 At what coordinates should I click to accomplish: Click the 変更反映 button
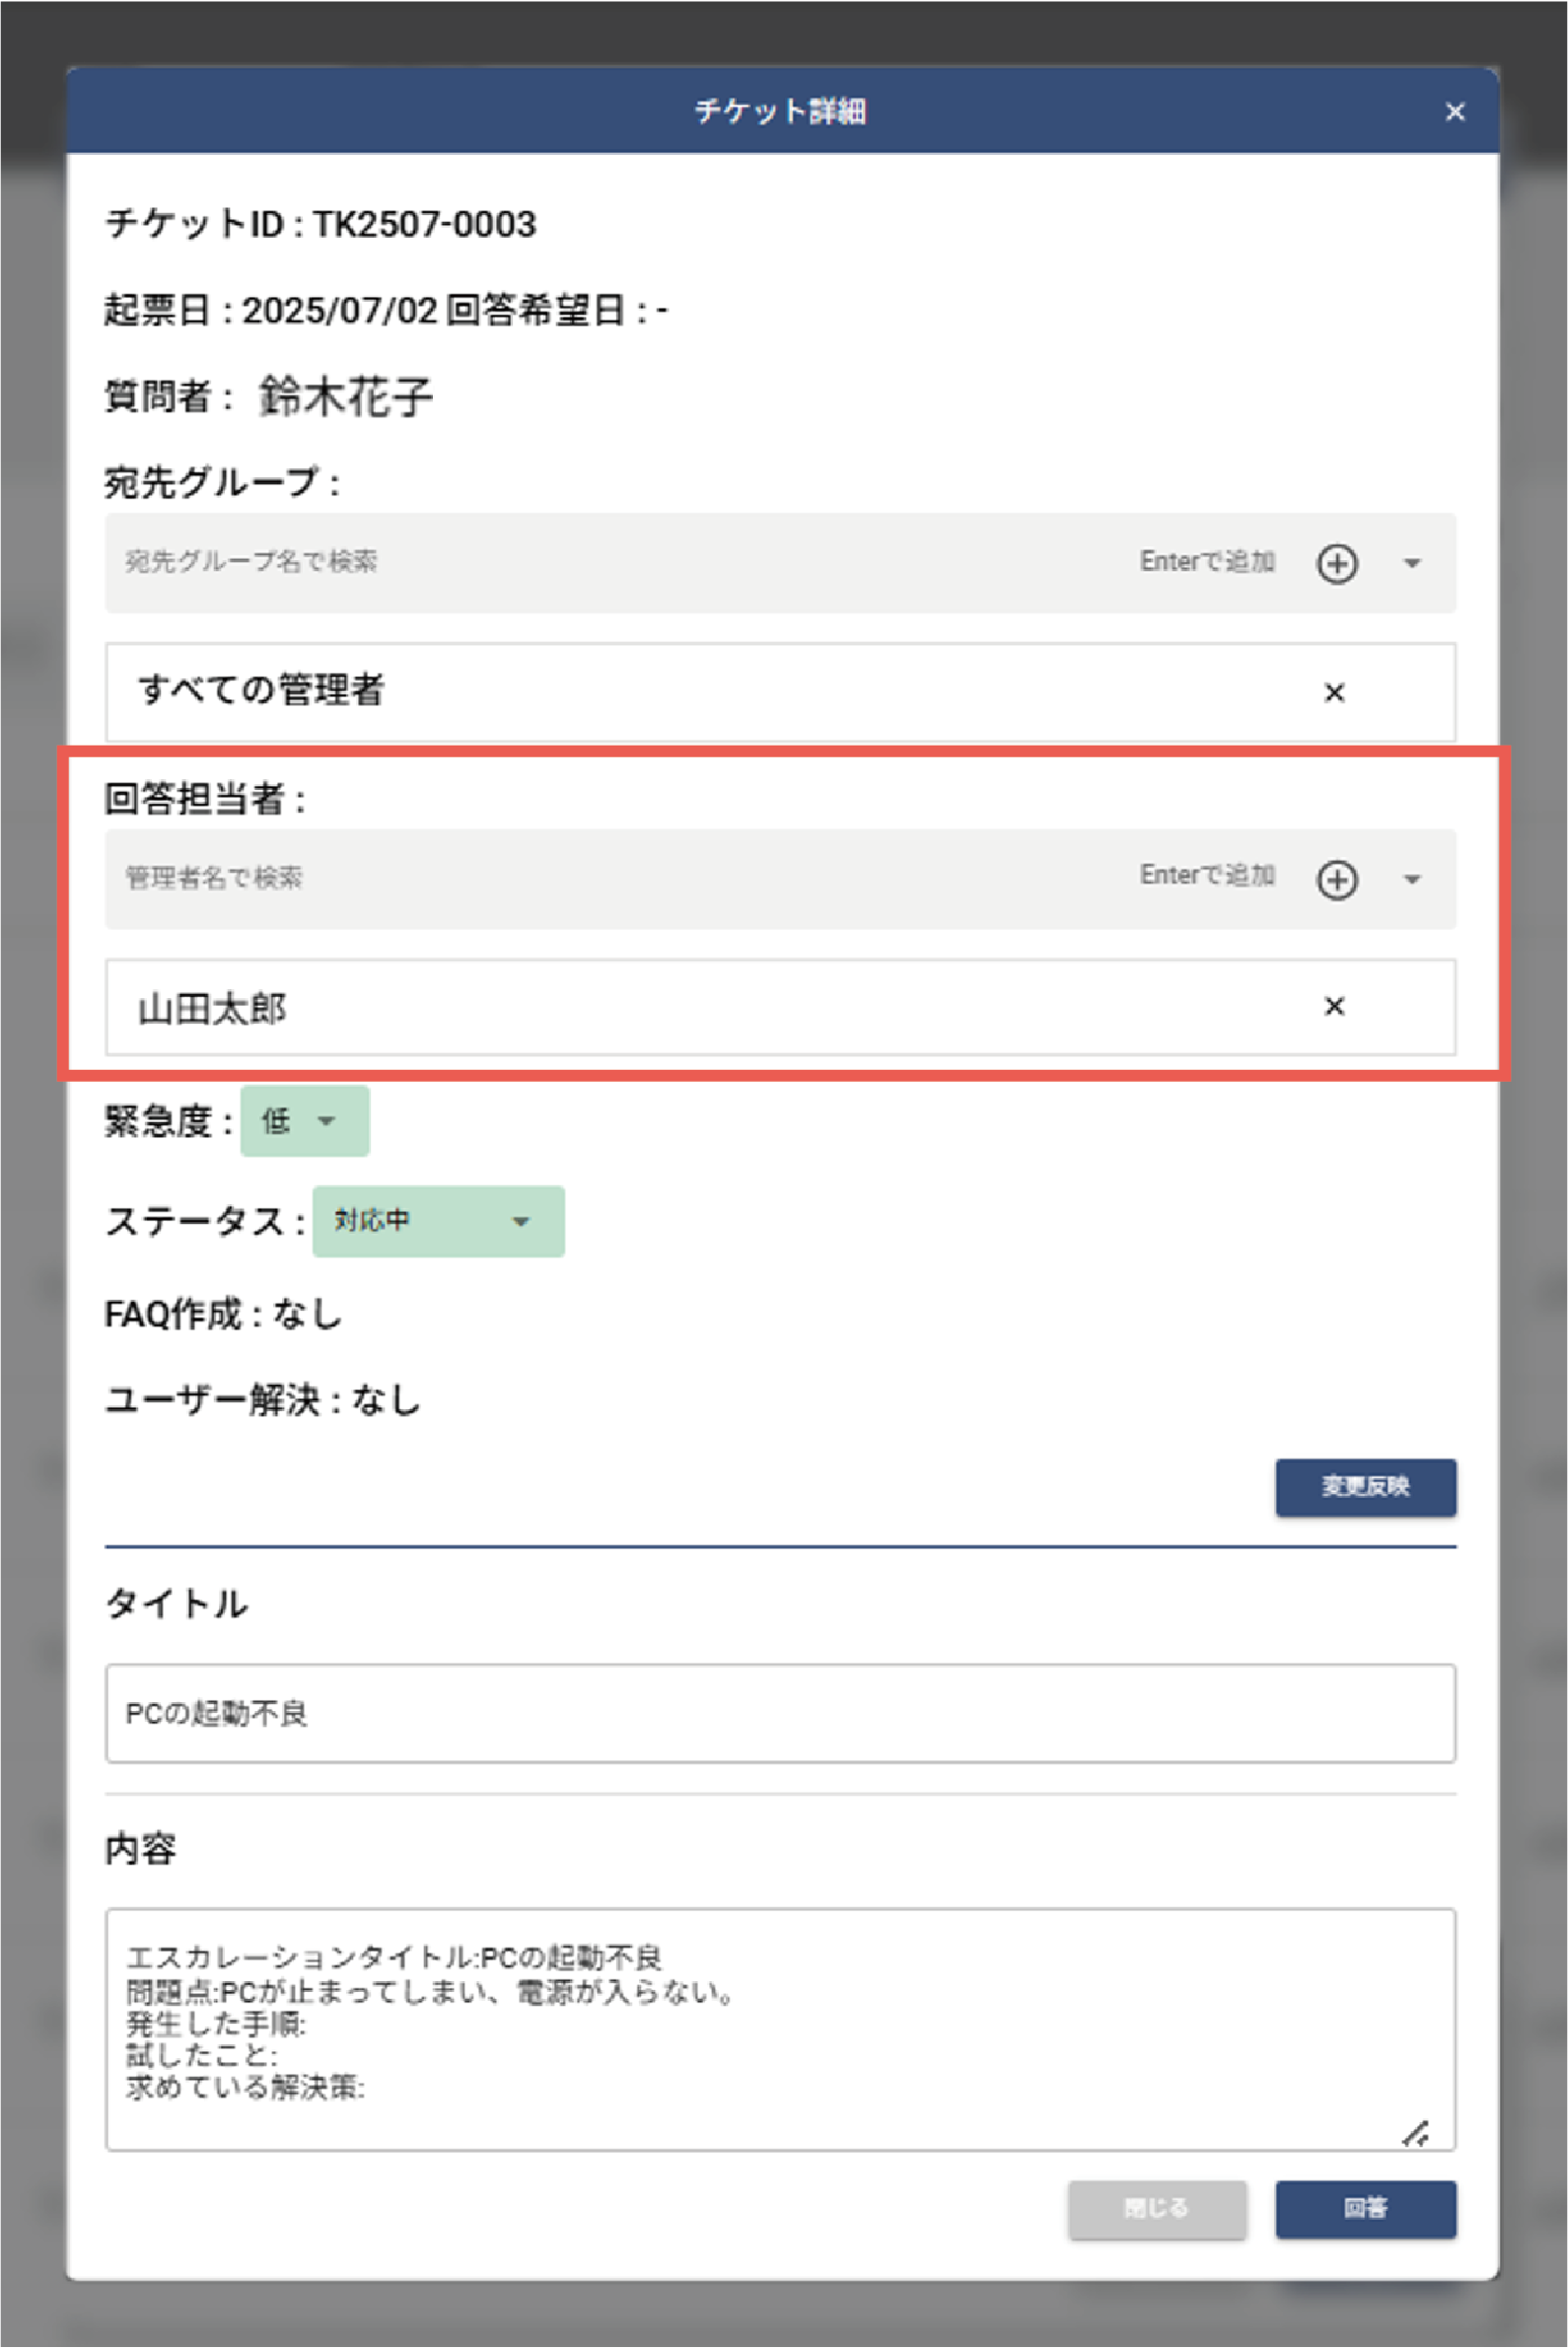click(1364, 1487)
